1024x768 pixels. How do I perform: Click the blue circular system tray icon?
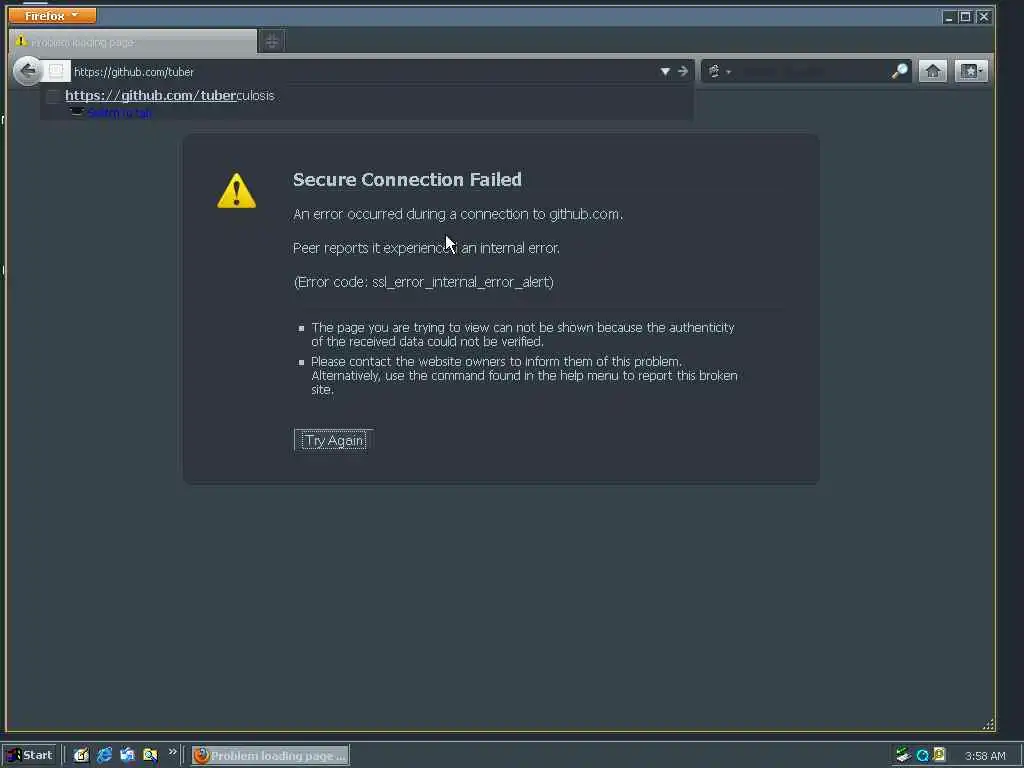tap(922, 756)
